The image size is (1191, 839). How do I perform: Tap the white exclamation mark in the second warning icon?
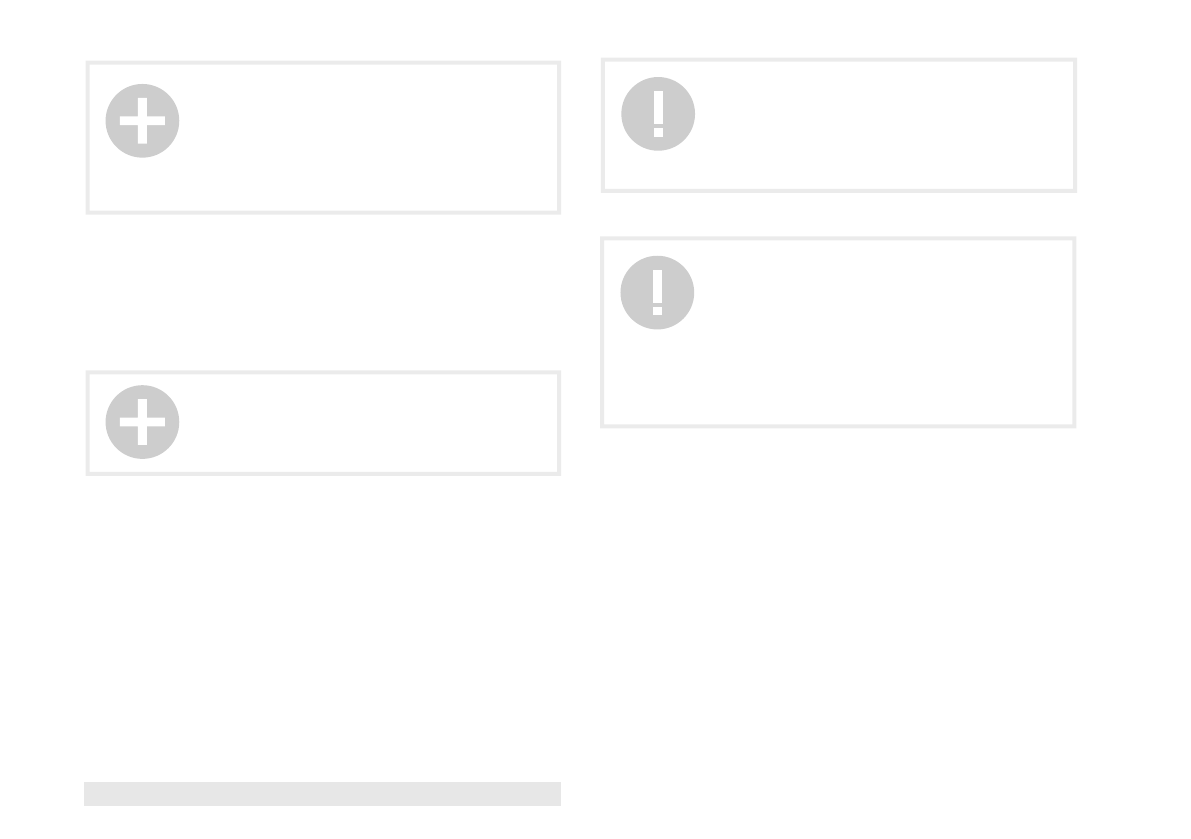pos(657,293)
